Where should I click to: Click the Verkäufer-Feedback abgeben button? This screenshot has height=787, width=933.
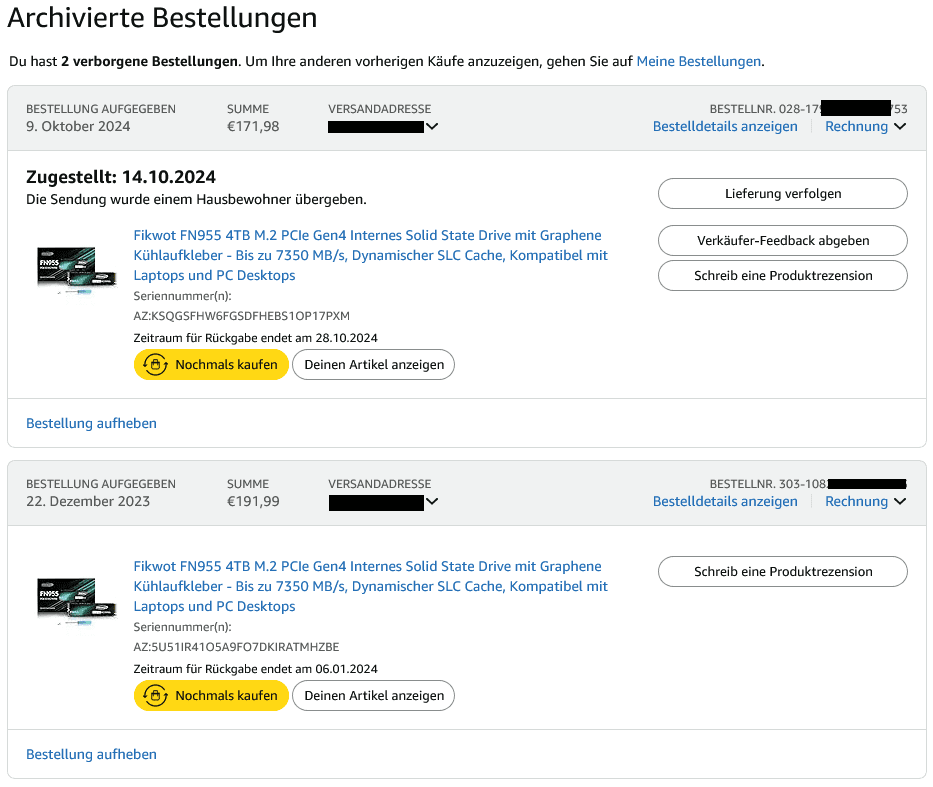click(x=782, y=241)
